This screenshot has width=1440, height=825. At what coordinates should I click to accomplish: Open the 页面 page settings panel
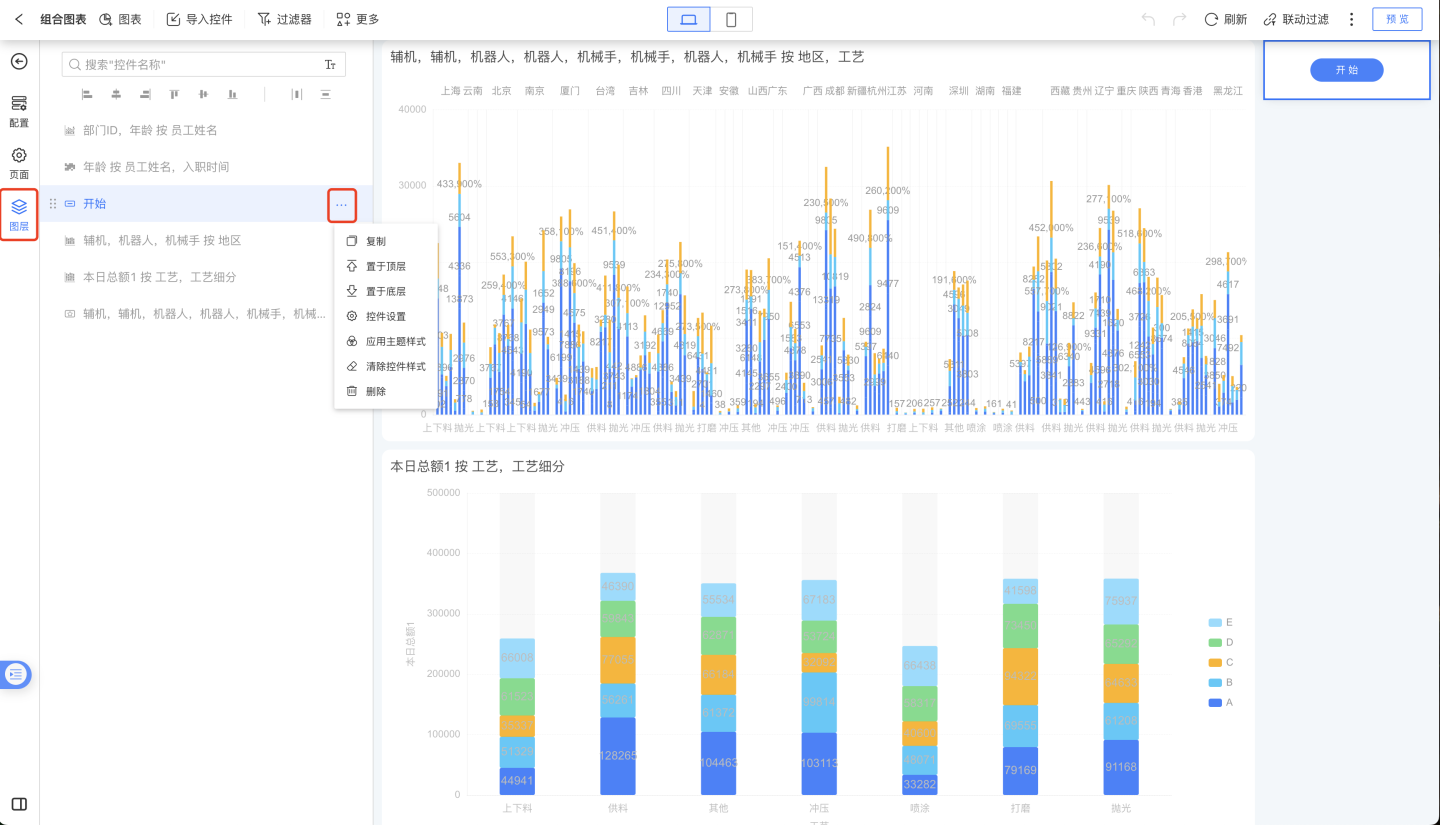coord(19,163)
